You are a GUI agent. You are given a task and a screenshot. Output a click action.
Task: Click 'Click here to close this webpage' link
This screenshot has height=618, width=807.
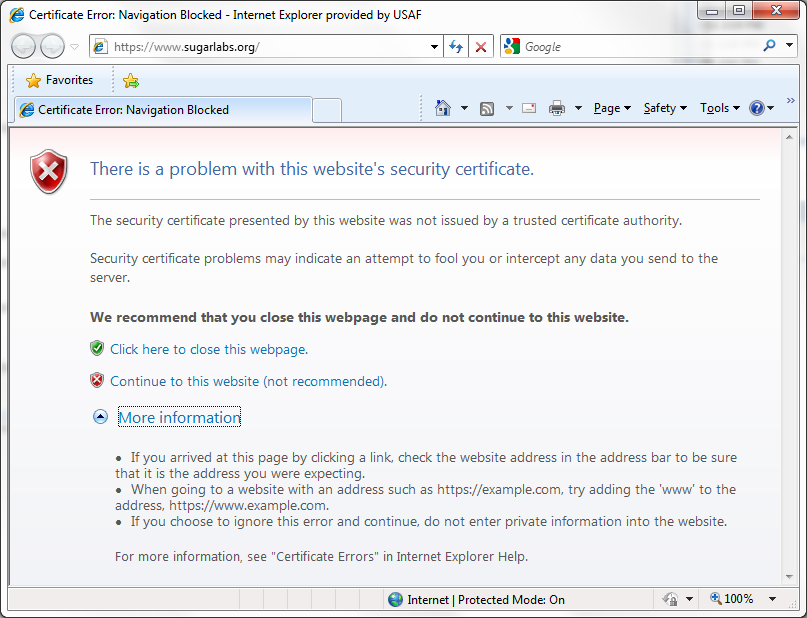click(x=208, y=349)
